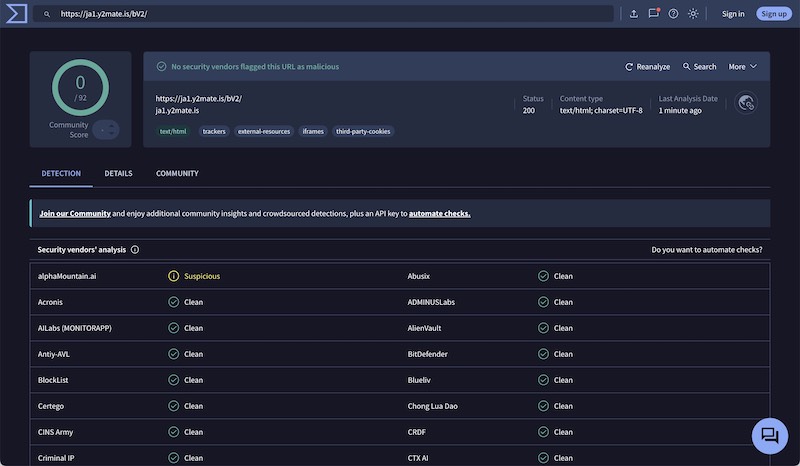Click the third-party-cookies tag
Screen dimensions: 800x466
pos(363,132)
